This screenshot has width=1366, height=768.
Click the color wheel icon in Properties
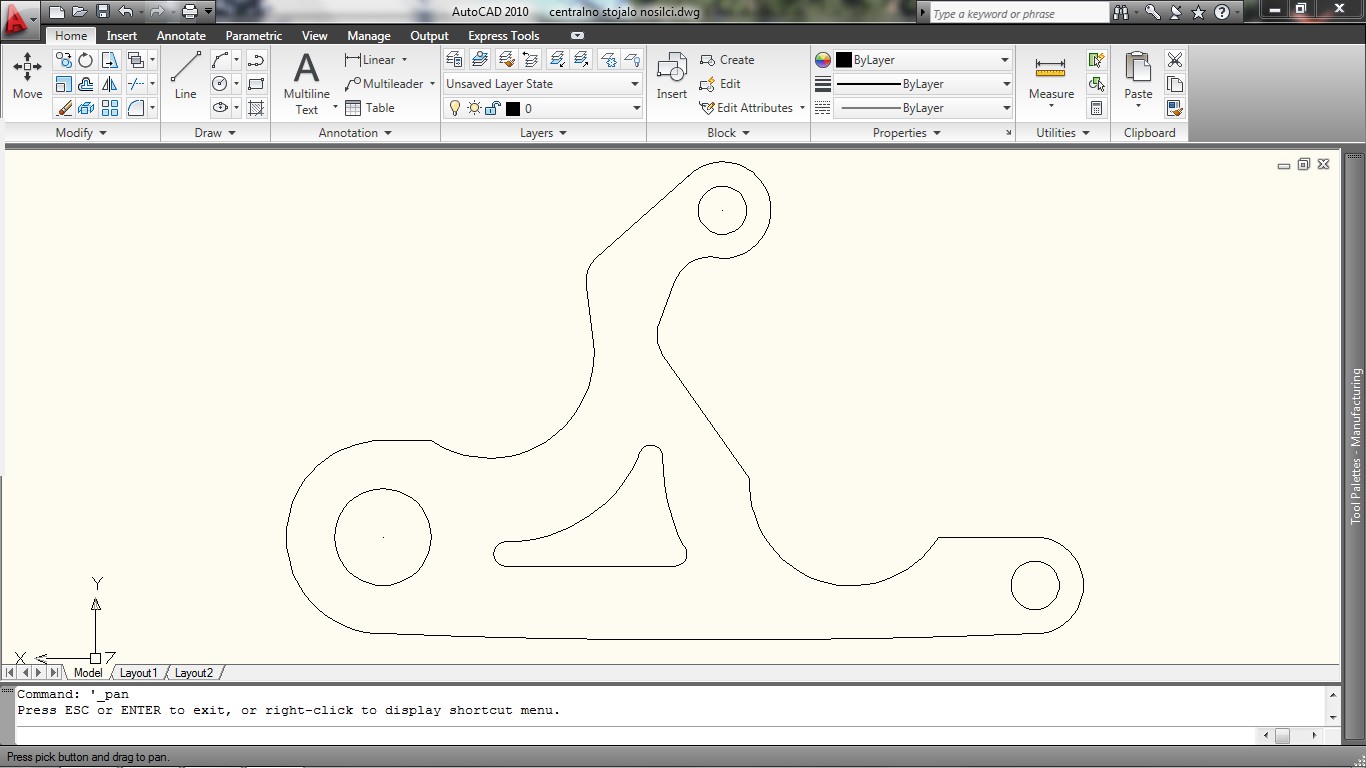(x=822, y=60)
